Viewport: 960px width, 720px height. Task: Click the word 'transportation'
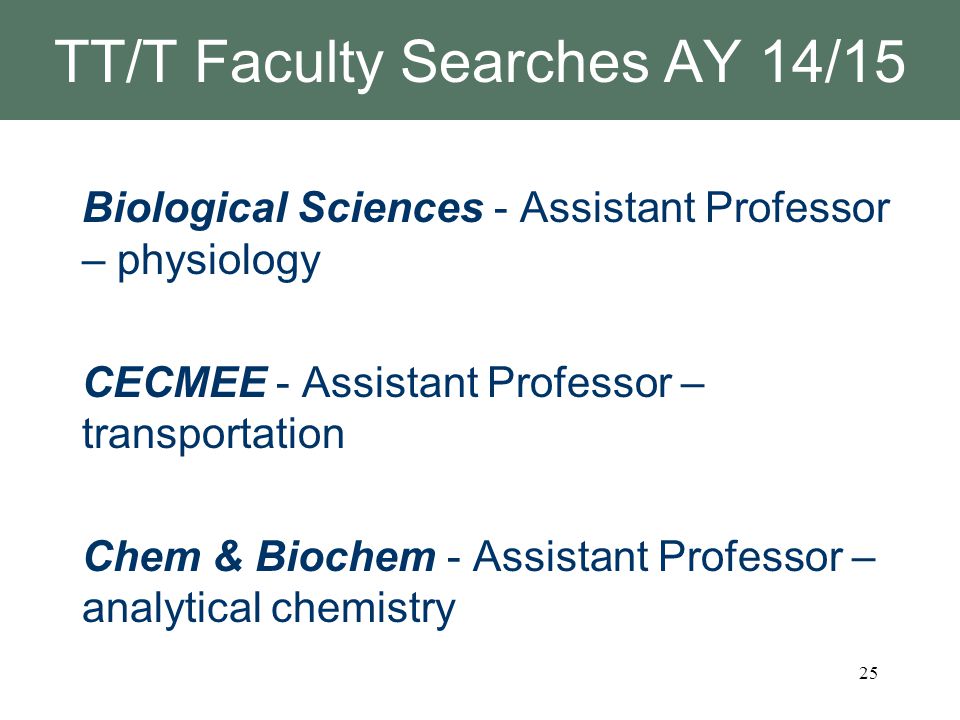coord(213,435)
